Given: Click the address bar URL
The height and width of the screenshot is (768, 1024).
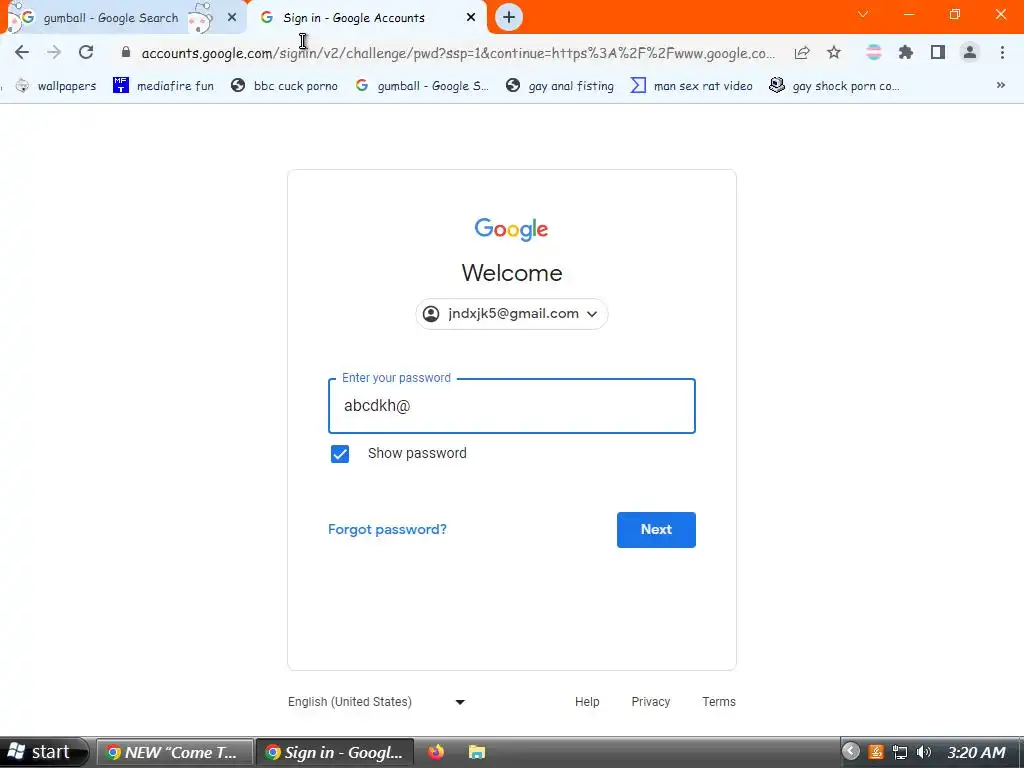Looking at the screenshot, I should (x=458, y=53).
